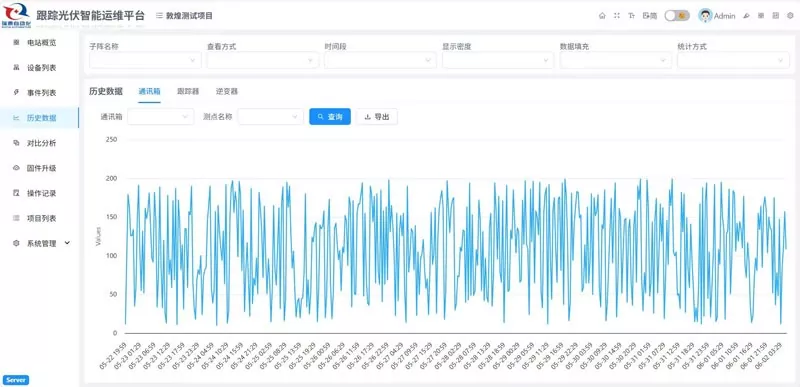
Task: Click the 敦煌测试项目 project name
Action: (x=189, y=16)
